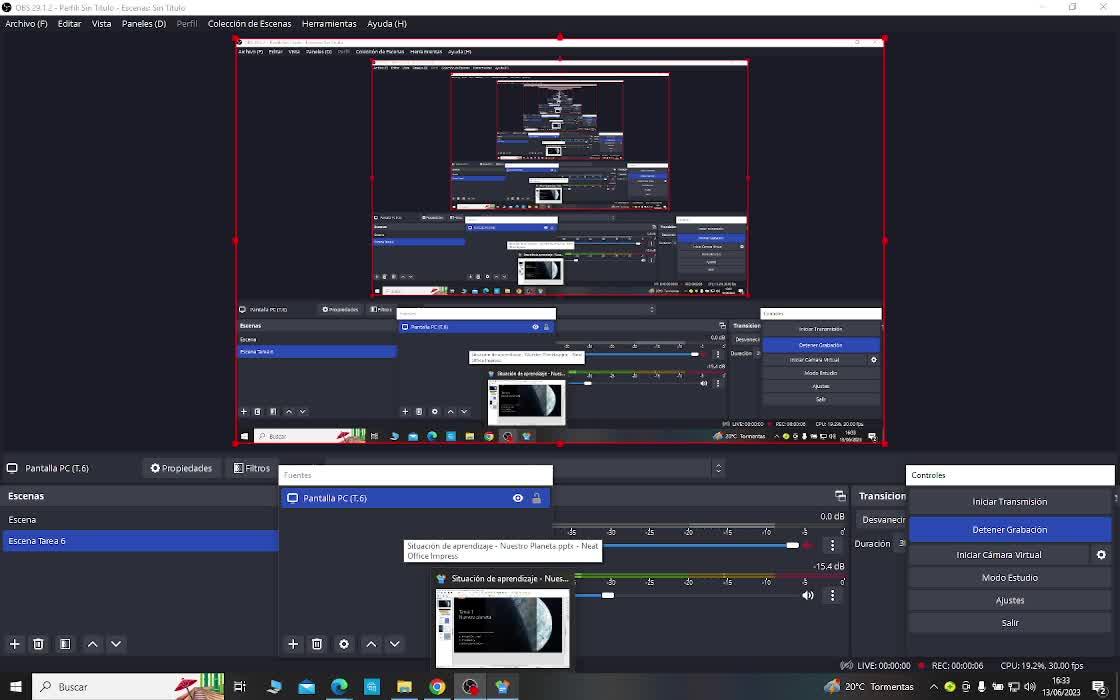Delete the selected scene with trash icon
This screenshot has height=700, width=1120.
pos(38,644)
